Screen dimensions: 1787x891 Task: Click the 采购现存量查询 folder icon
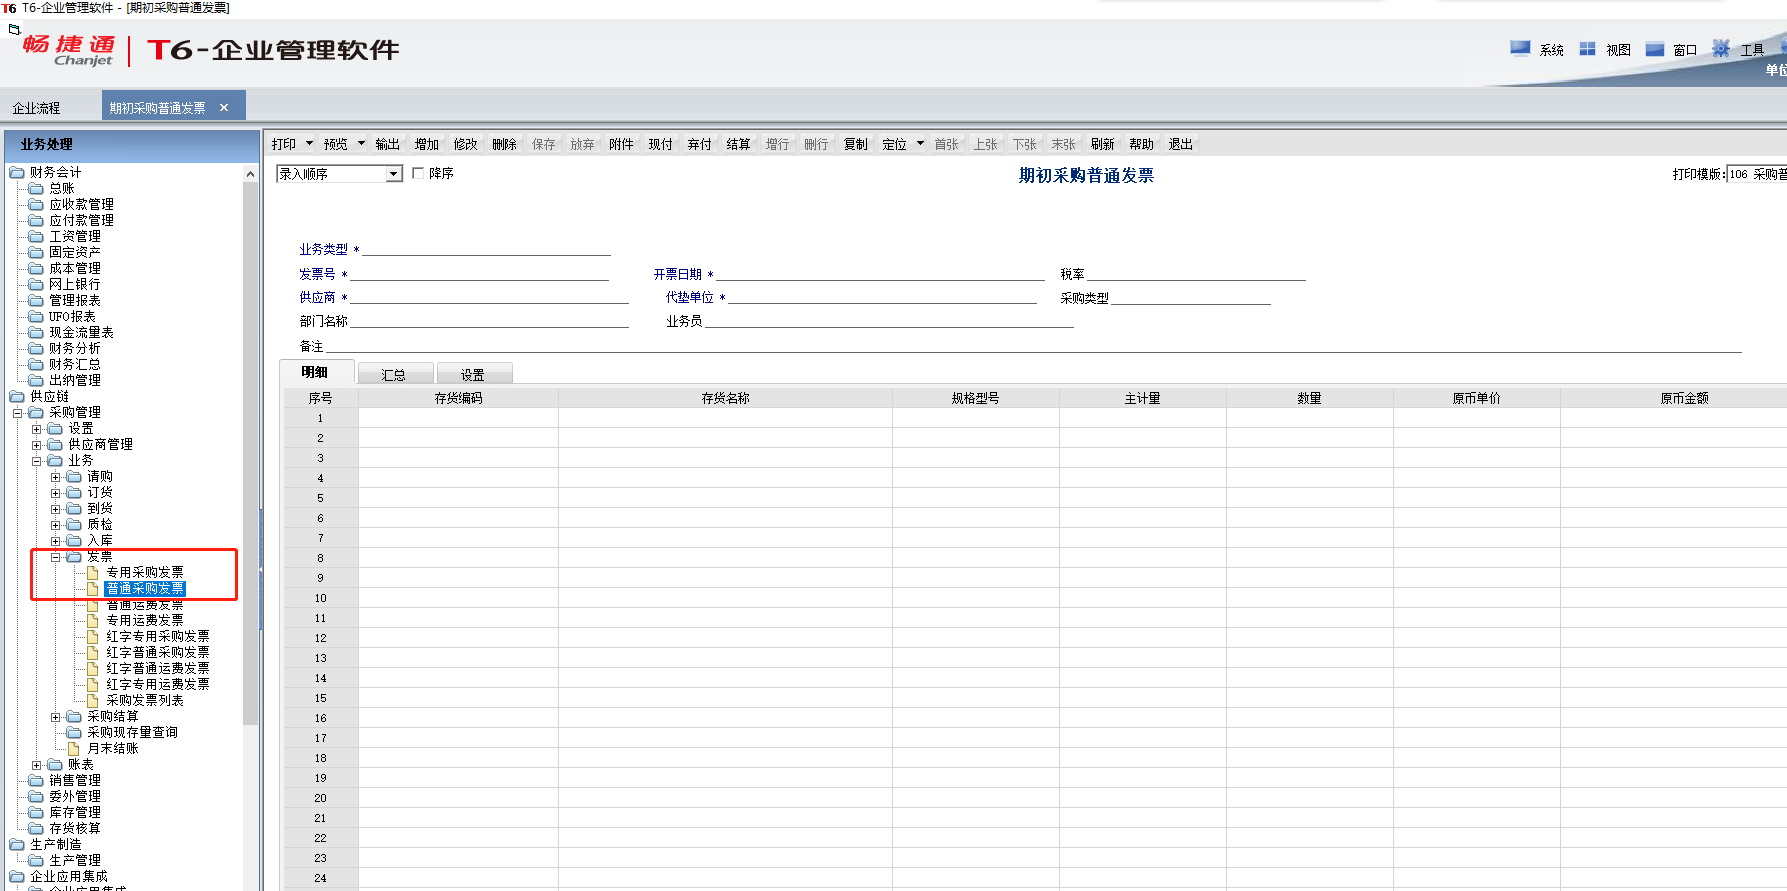coord(74,732)
